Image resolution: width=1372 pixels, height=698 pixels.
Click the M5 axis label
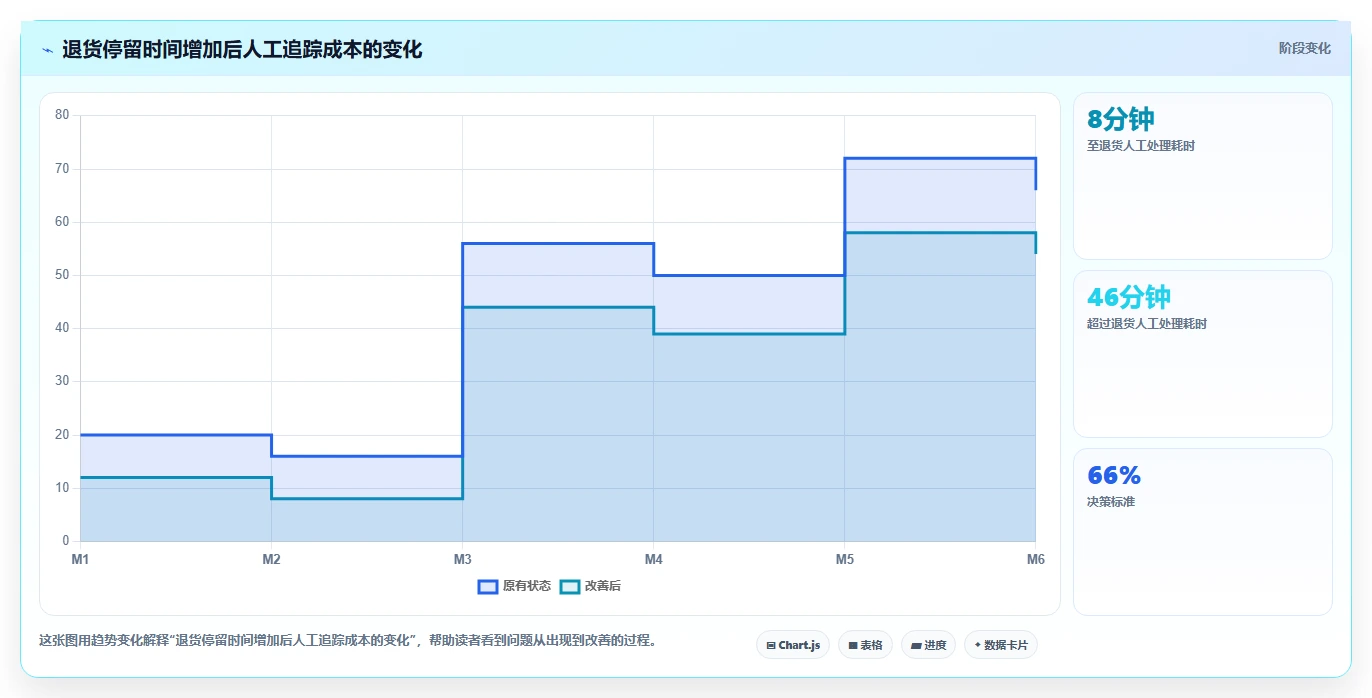tap(844, 559)
